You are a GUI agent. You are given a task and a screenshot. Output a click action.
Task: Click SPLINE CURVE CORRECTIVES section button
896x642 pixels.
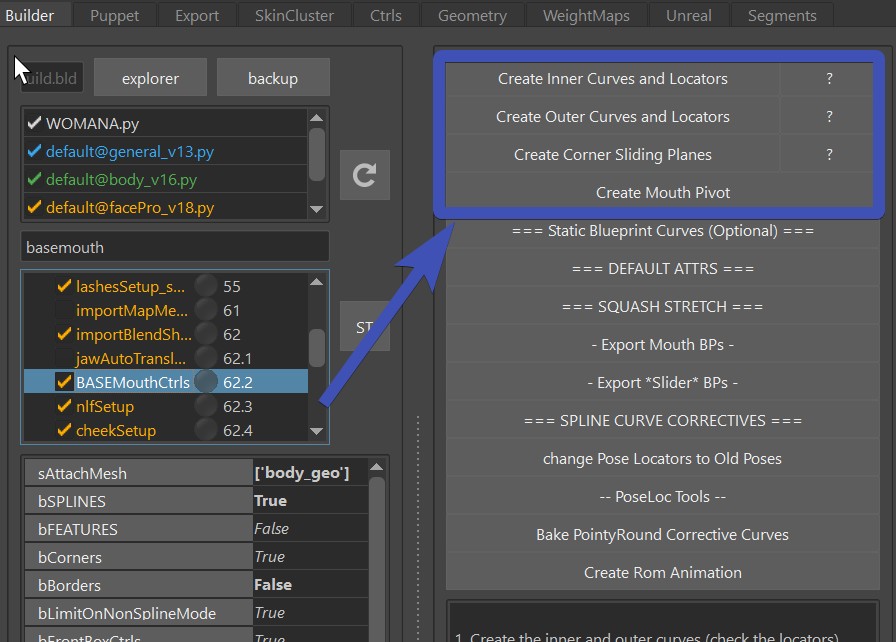pyautogui.click(x=662, y=420)
